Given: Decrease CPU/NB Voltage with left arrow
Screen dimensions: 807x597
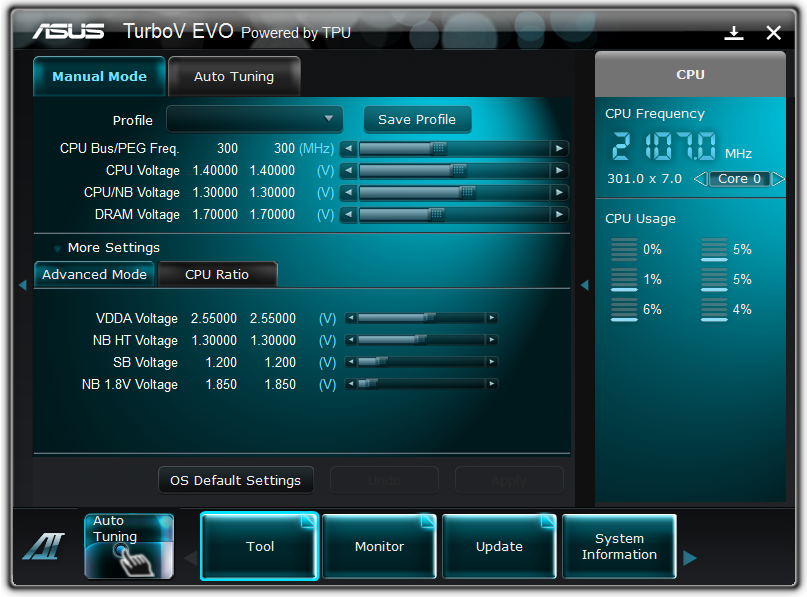Looking at the screenshot, I should pyautogui.click(x=348, y=192).
